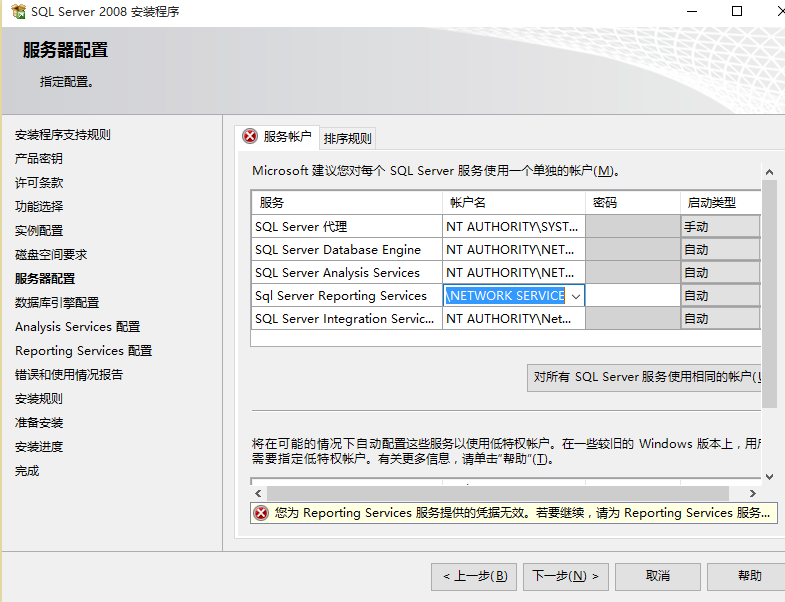The width and height of the screenshot is (785, 602).
Task: Click the 服务 column header
Action: pyautogui.click(x=346, y=202)
